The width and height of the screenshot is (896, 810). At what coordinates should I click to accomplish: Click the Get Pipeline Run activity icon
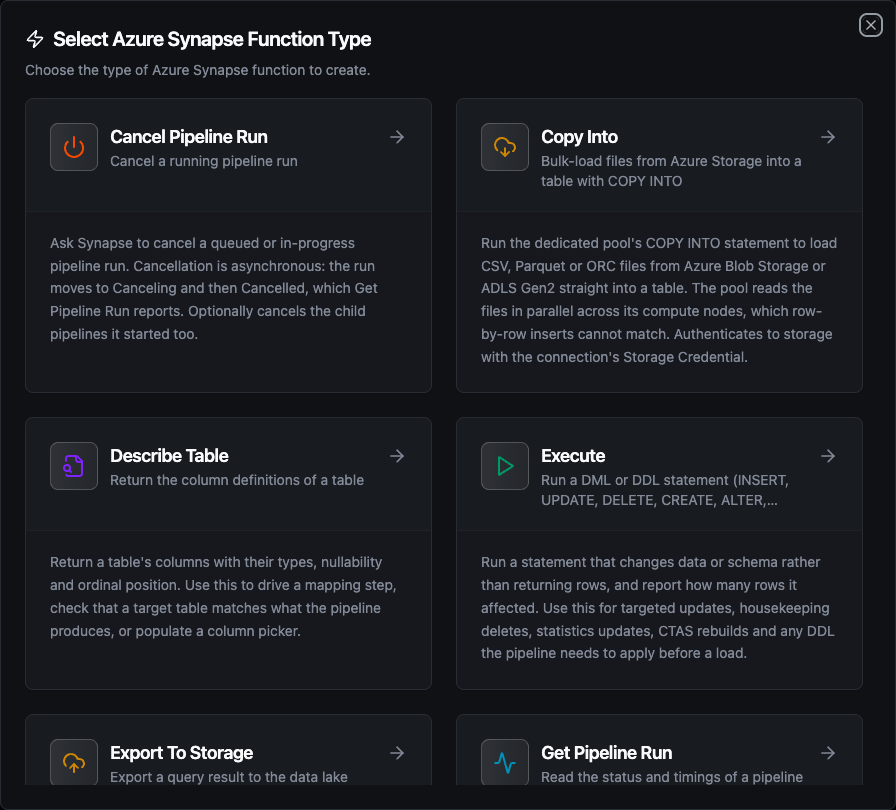[505, 762]
